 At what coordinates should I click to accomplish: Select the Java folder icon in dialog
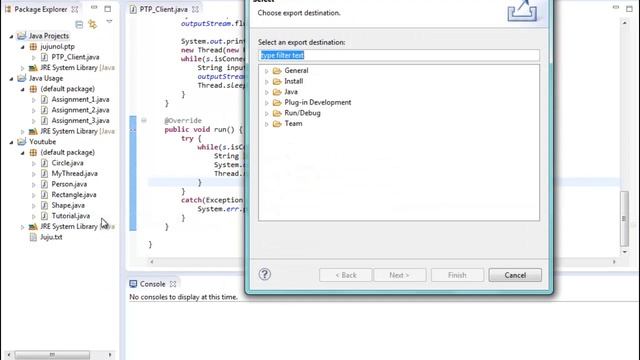point(277,92)
